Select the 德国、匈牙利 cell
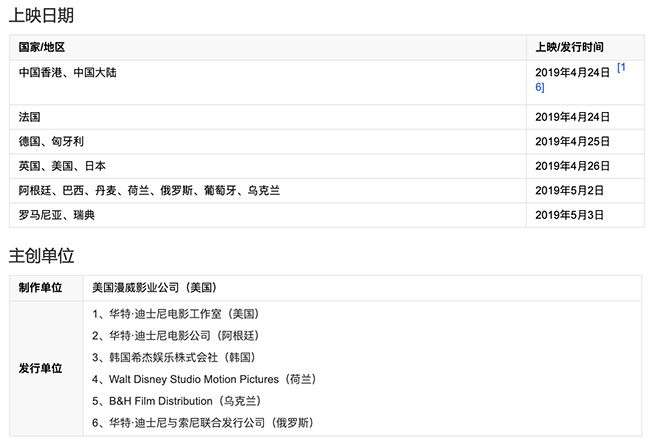 51,142
